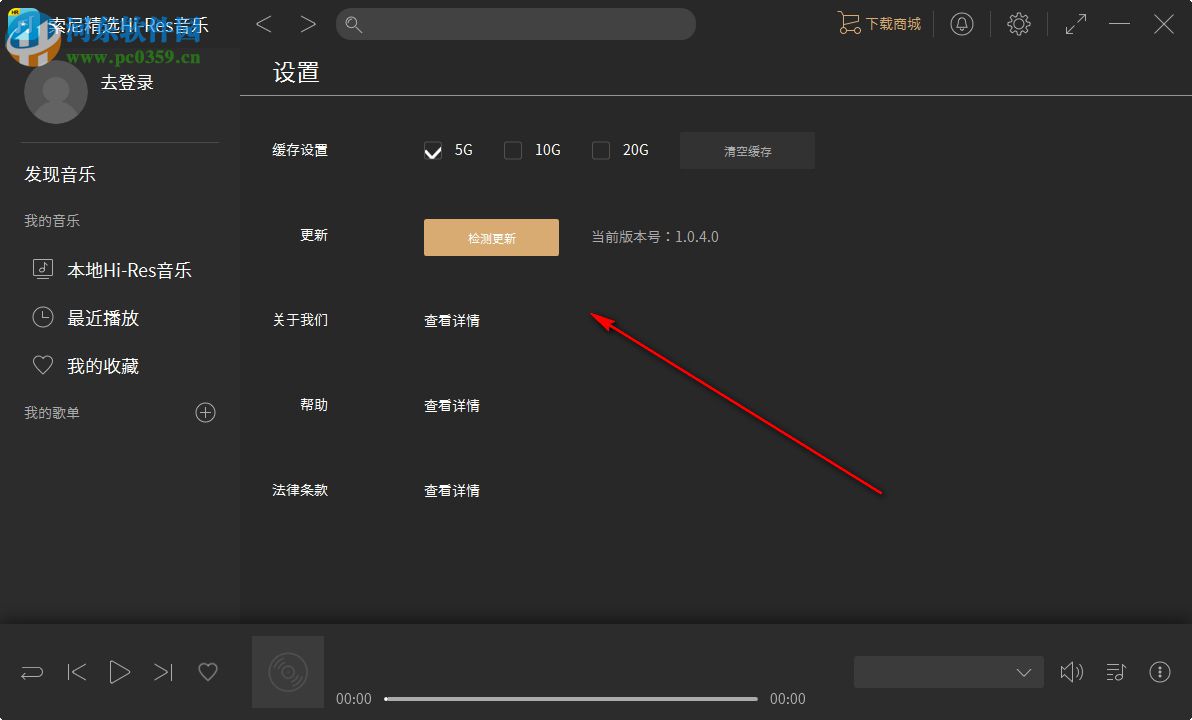Open the notification bell

962,24
